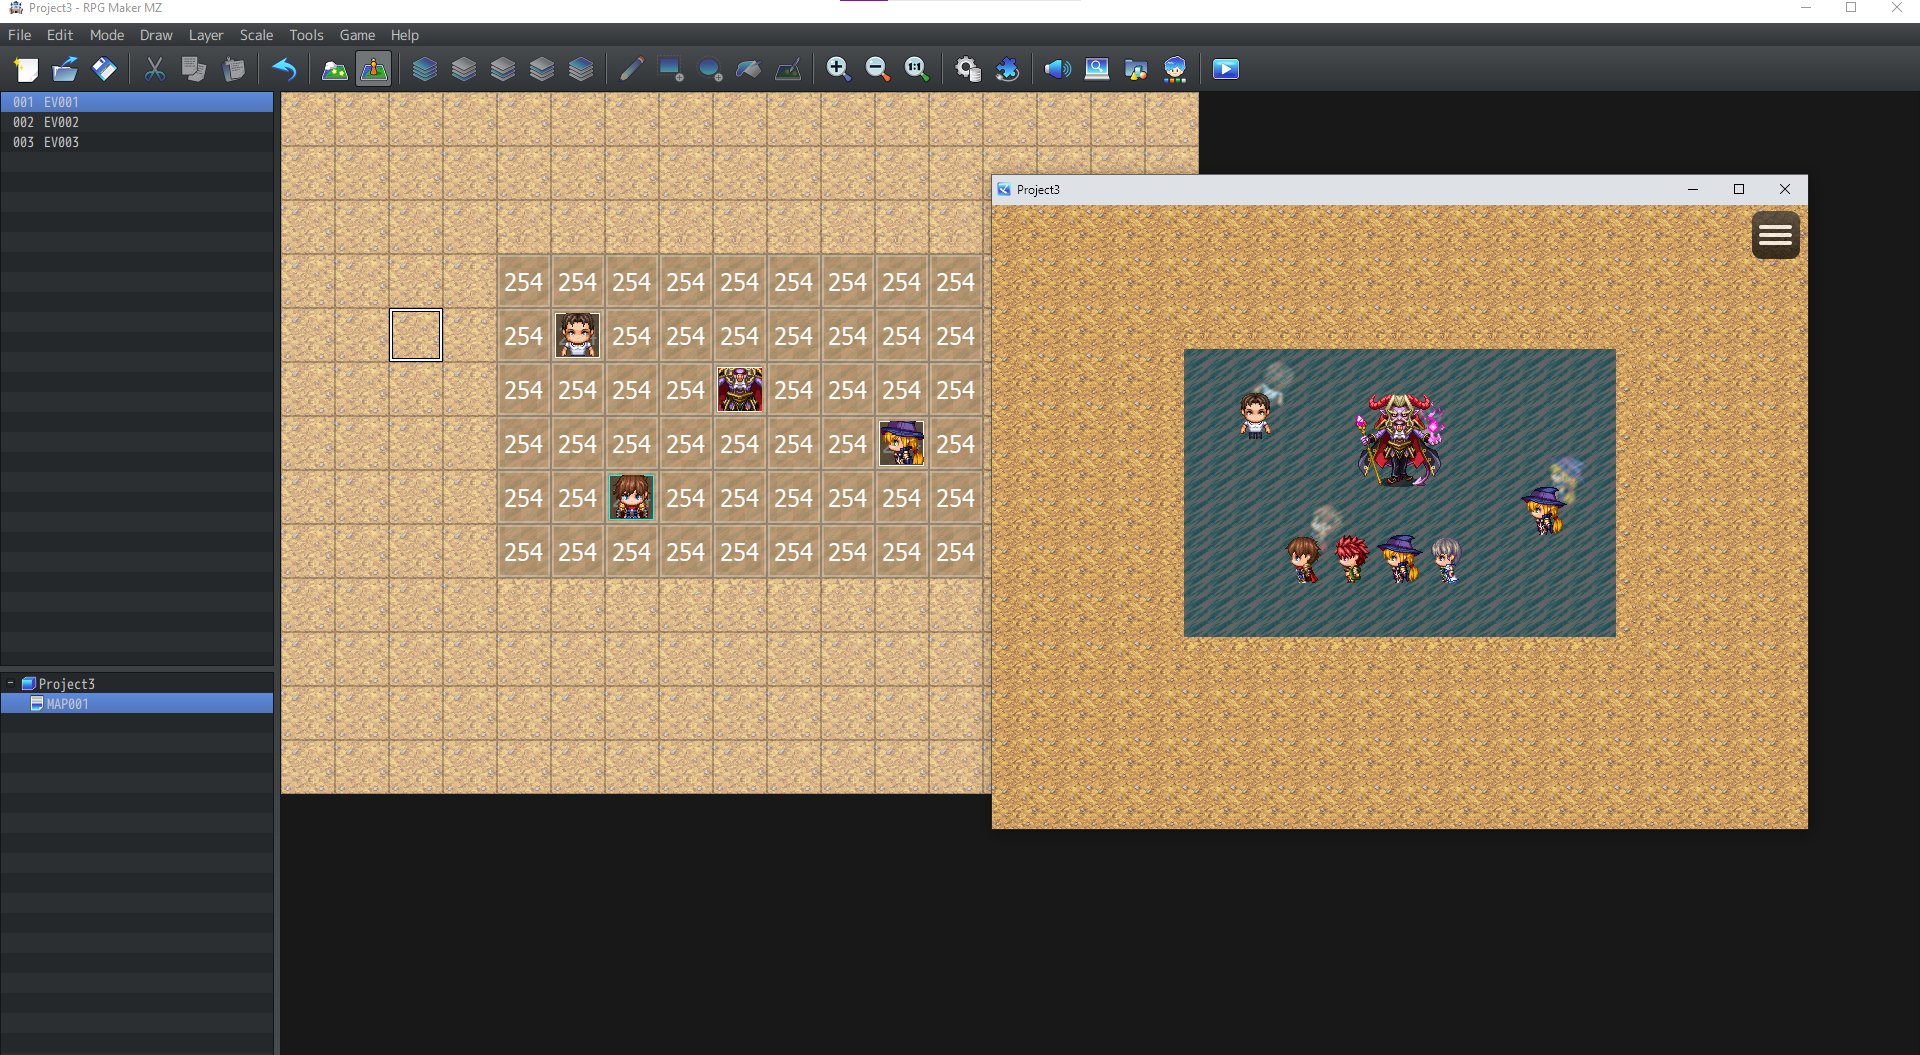Image resolution: width=1920 pixels, height=1055 pixels.
Task: Minimize the RPG Maker MZ window
Action: pos(1806,8)
